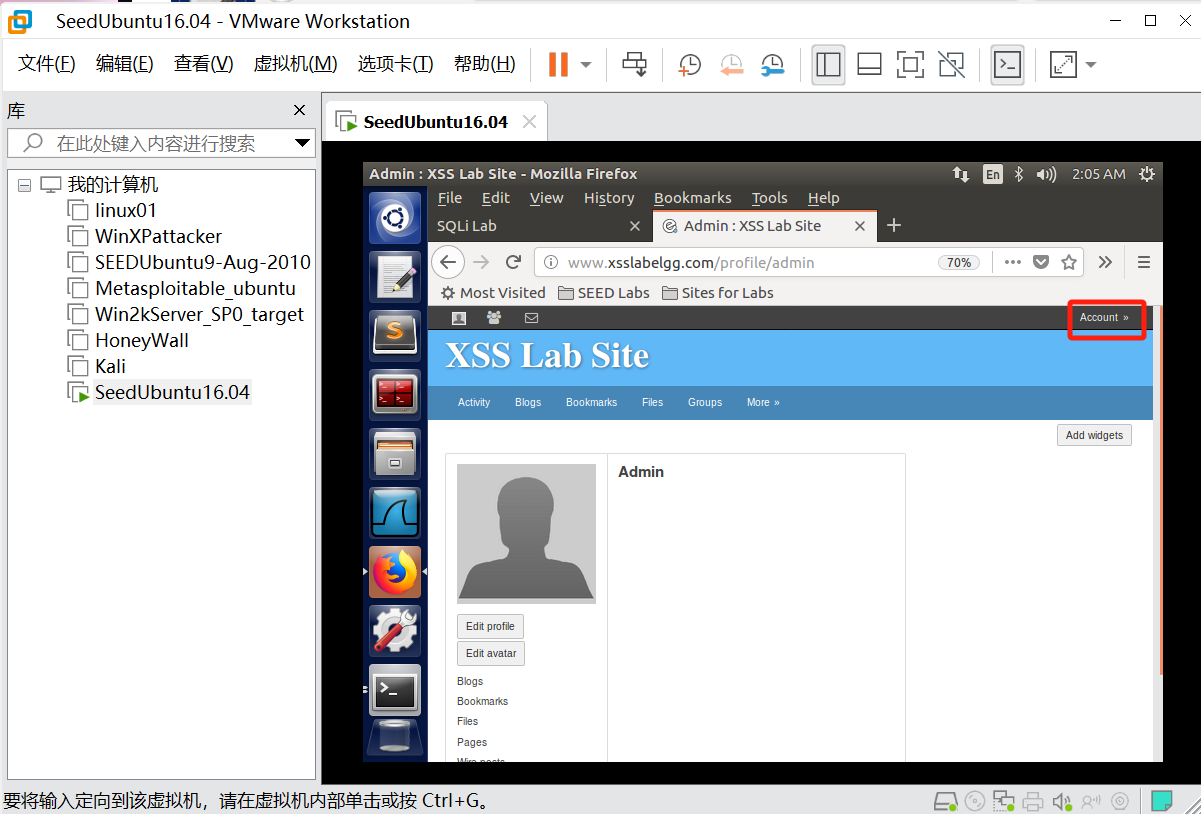Toggle the thumbnail bar view
Screen dimensions: 1201x814
tap(869, 65)
